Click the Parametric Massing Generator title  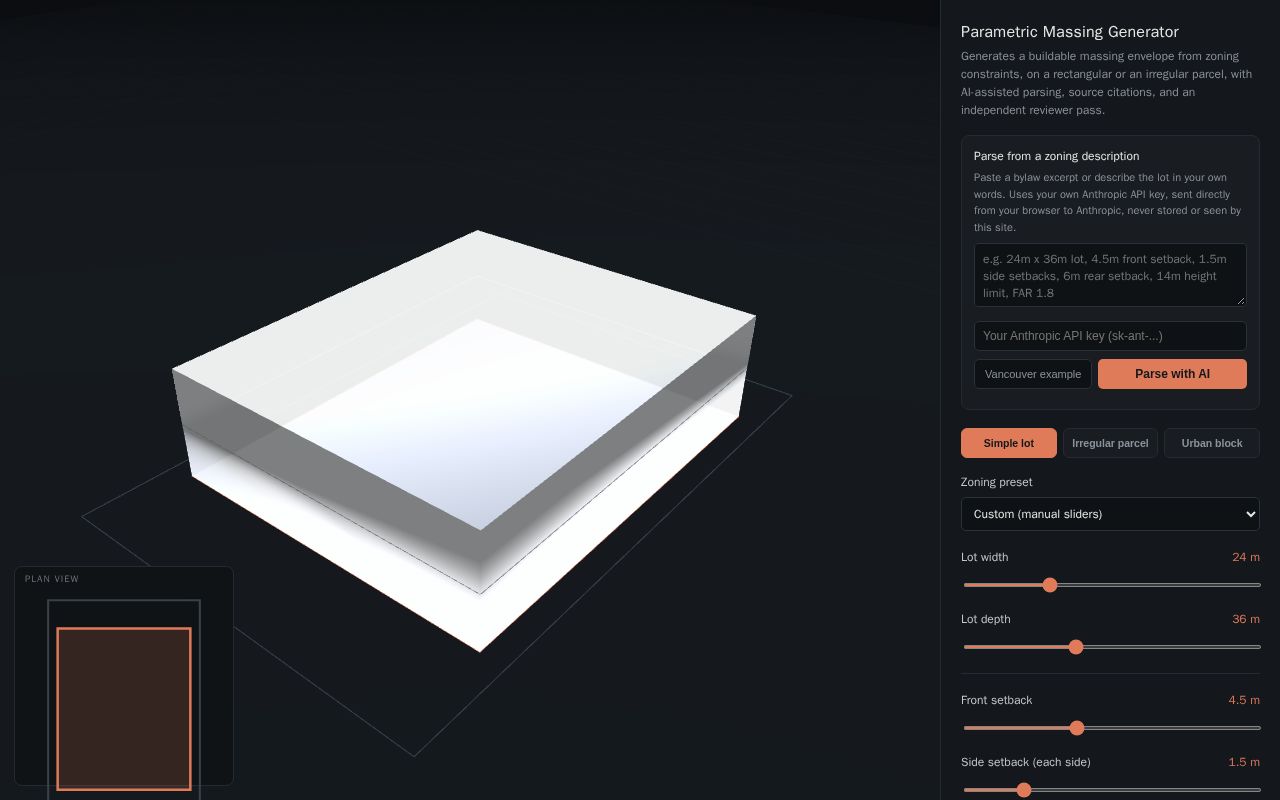point(1069,32)
